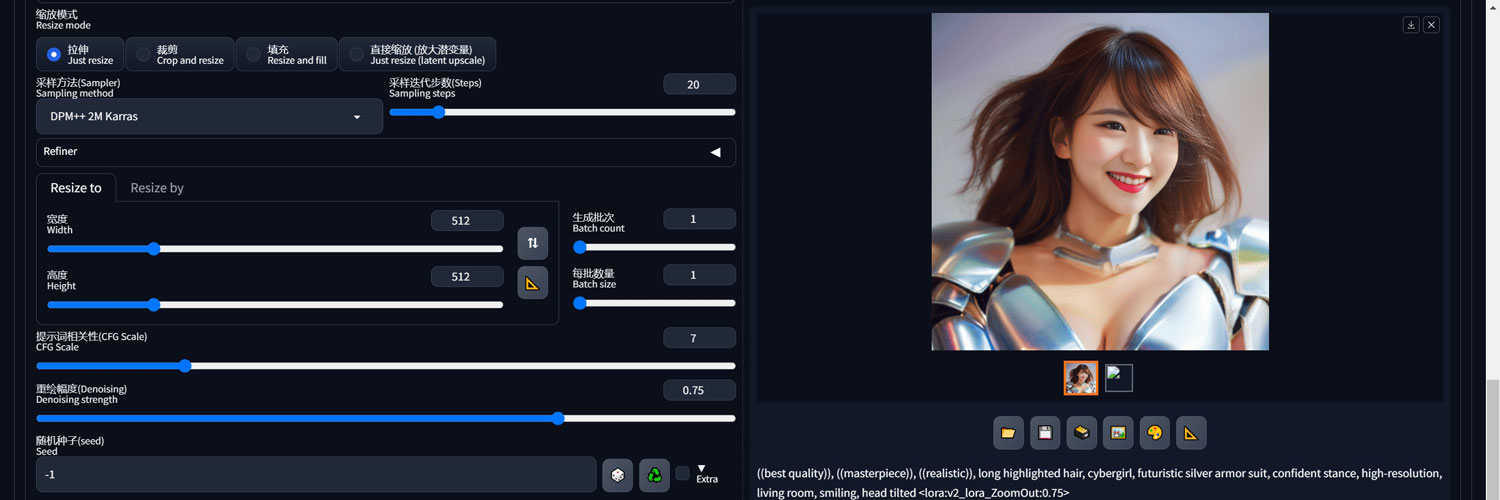Click the Width value field
Viewport: 1500px width, 500px height.
(x=467, y=221)
